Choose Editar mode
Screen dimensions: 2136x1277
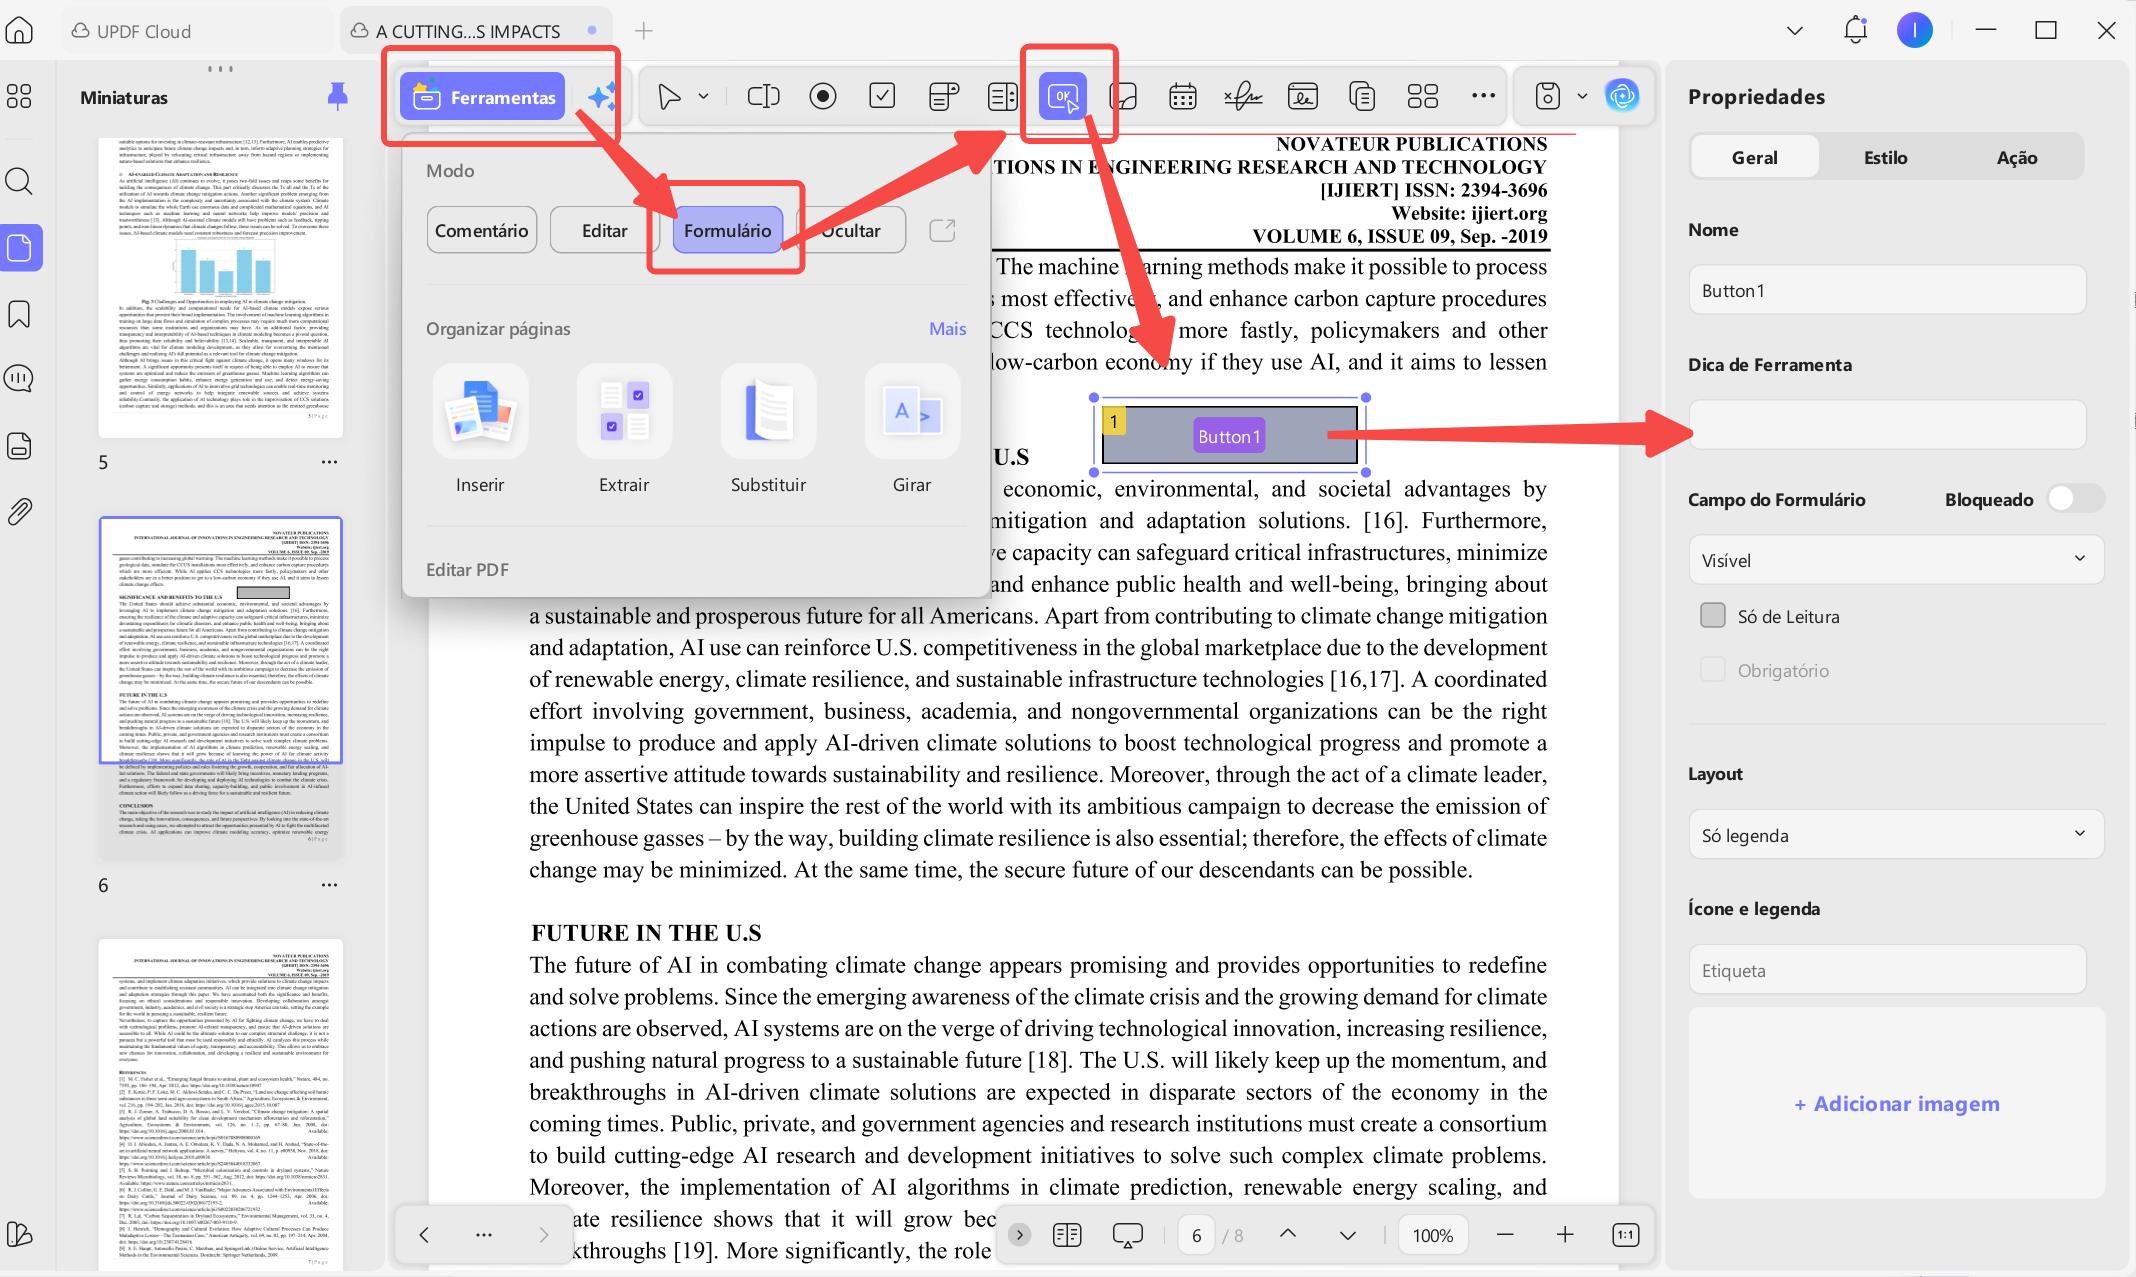click(605, 230)
